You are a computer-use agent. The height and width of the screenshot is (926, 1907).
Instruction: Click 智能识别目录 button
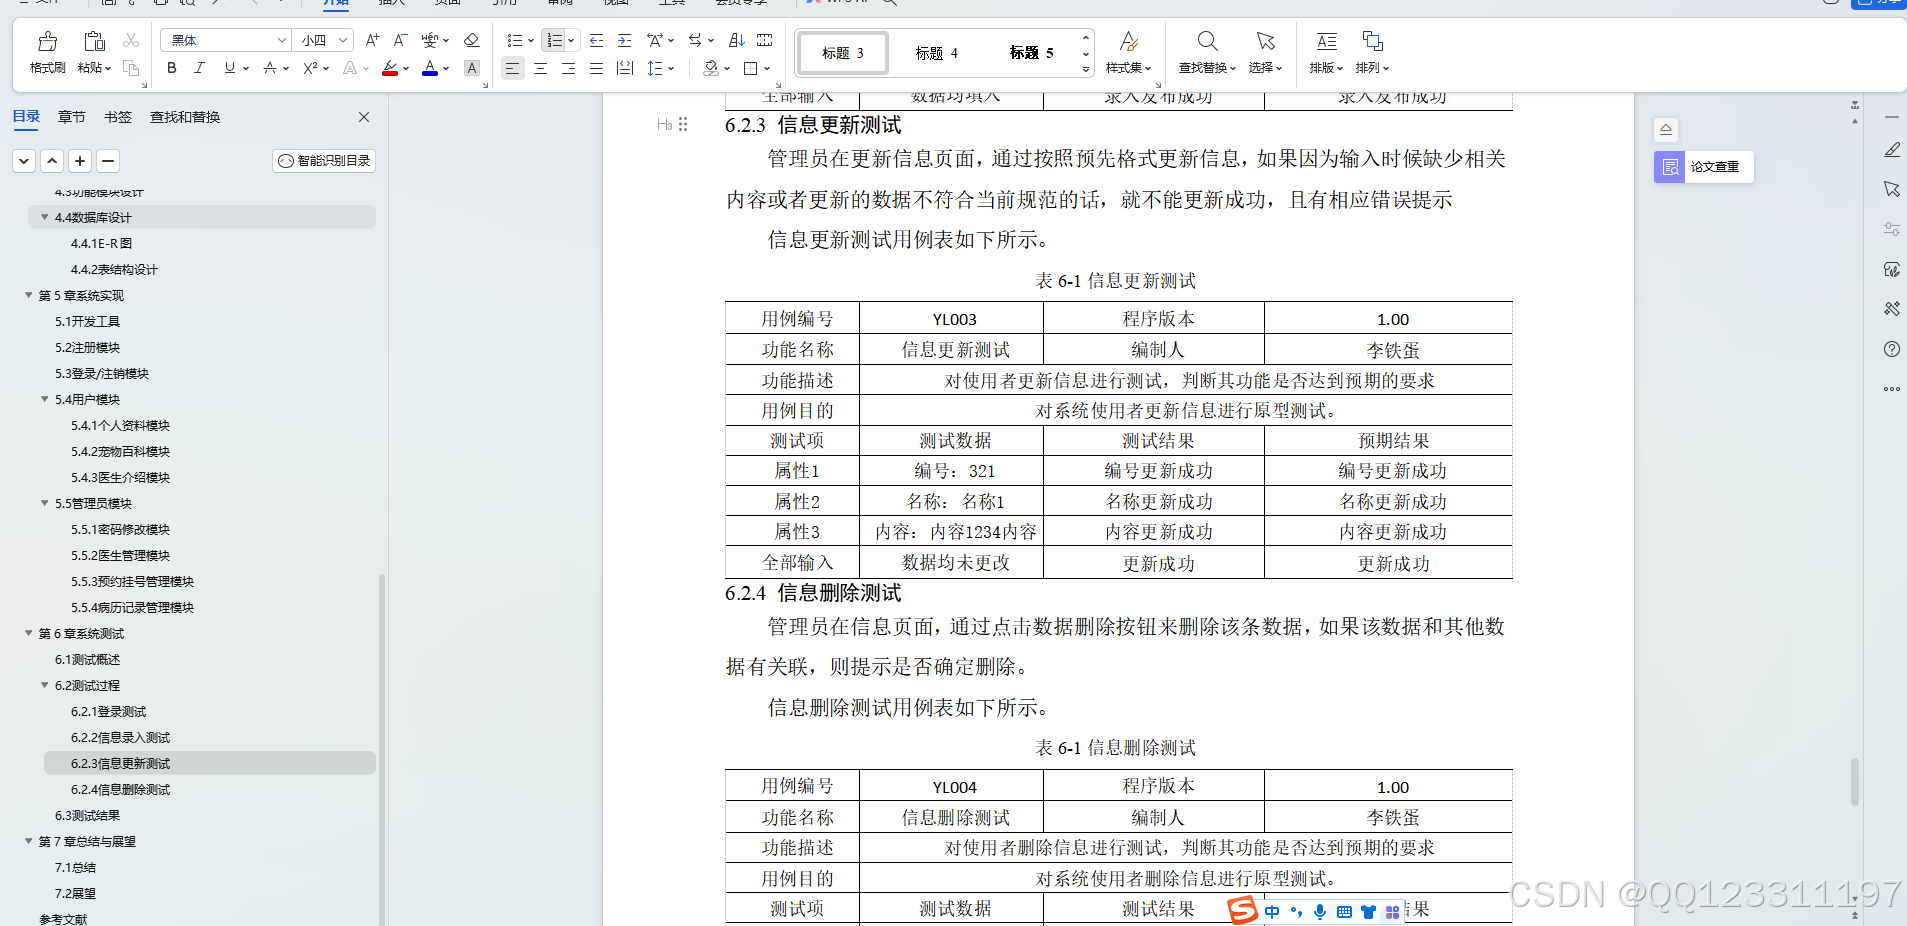click(324, 161)
